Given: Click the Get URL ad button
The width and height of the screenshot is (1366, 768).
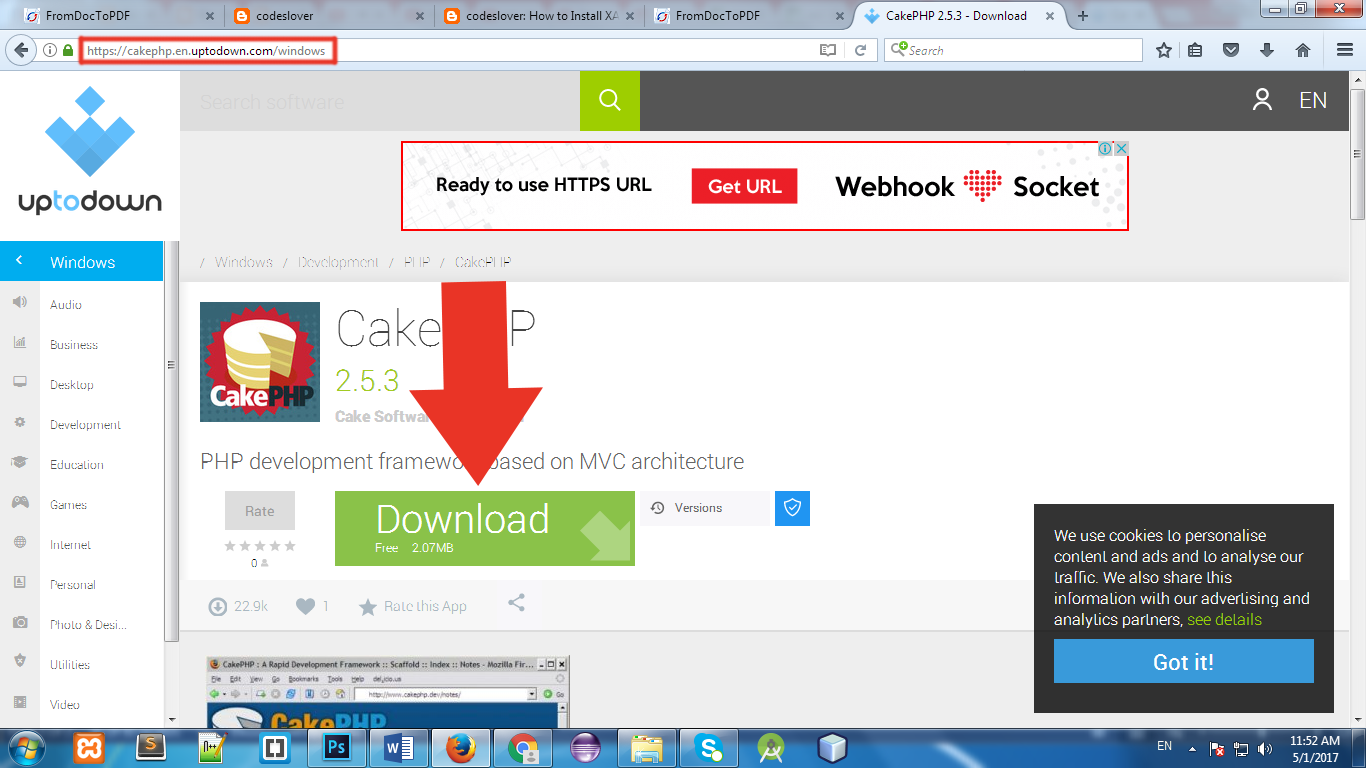Looking at the screenshot, I should pos(744,186).
